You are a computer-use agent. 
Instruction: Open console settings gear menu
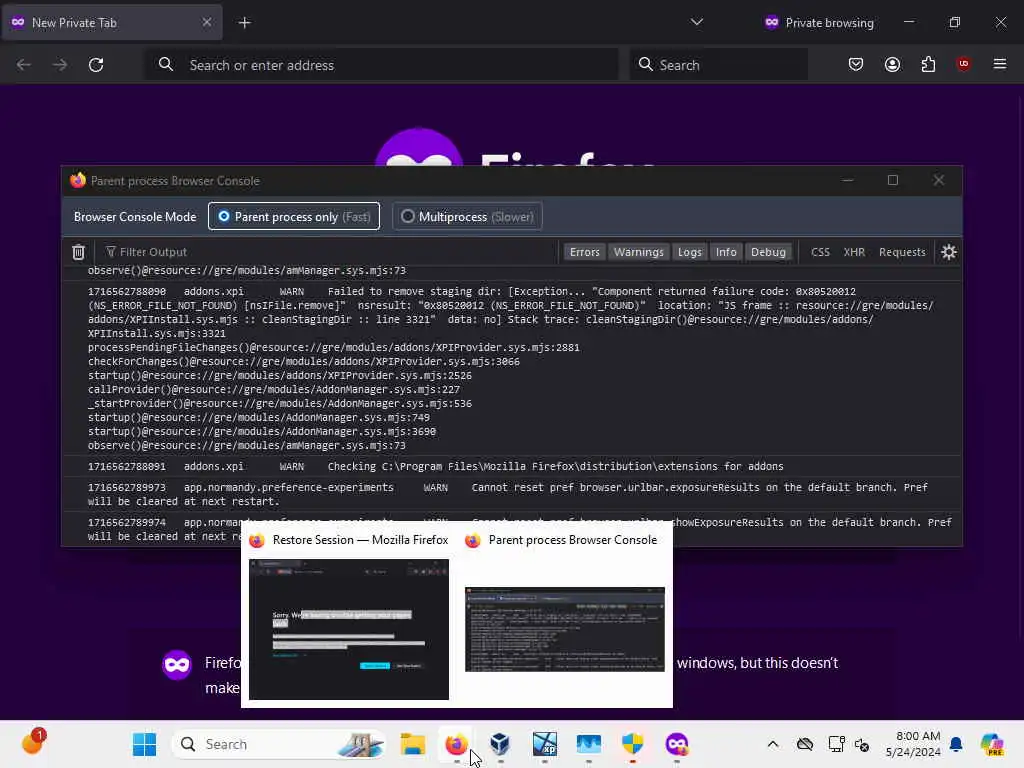(x=949, y=252)
